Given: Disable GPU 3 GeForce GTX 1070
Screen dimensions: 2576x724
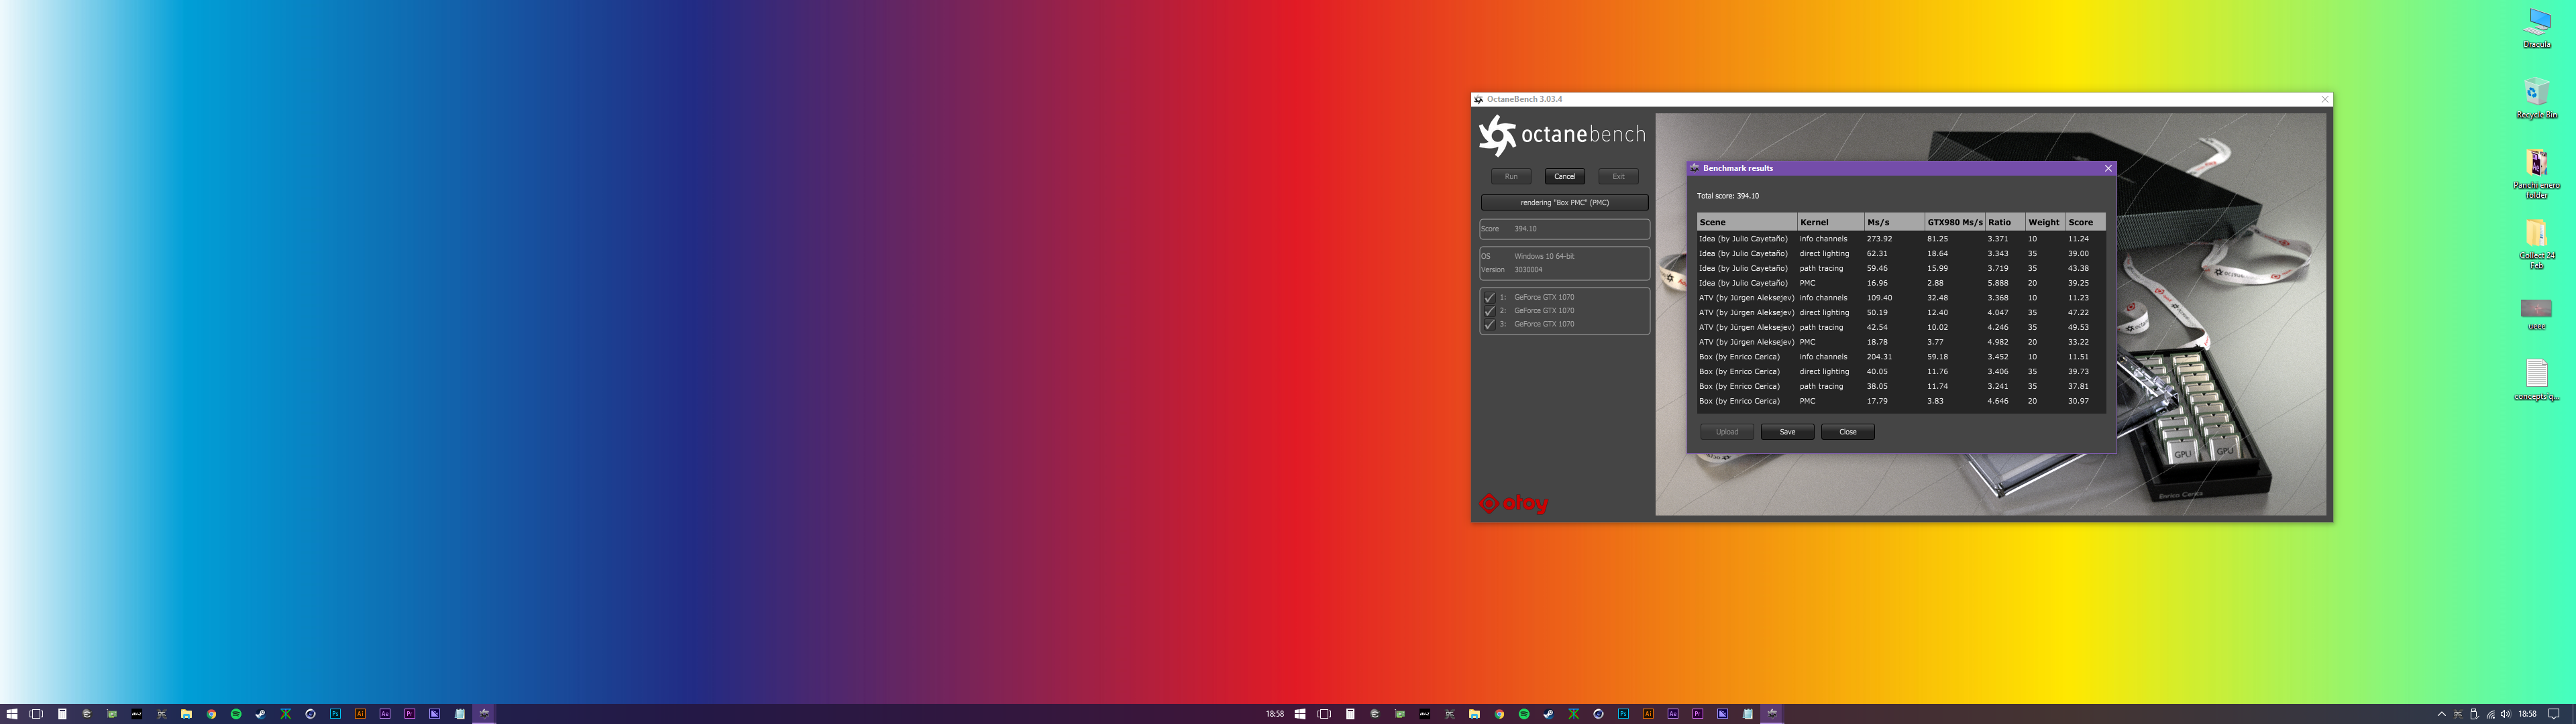Looking at the screenshot, I should 1489,324.
